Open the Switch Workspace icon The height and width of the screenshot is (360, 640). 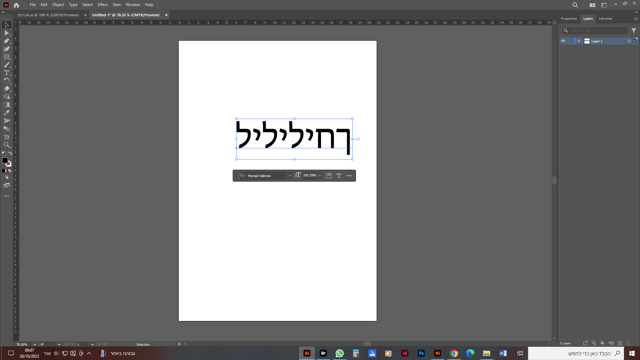(x=604, y=5)
